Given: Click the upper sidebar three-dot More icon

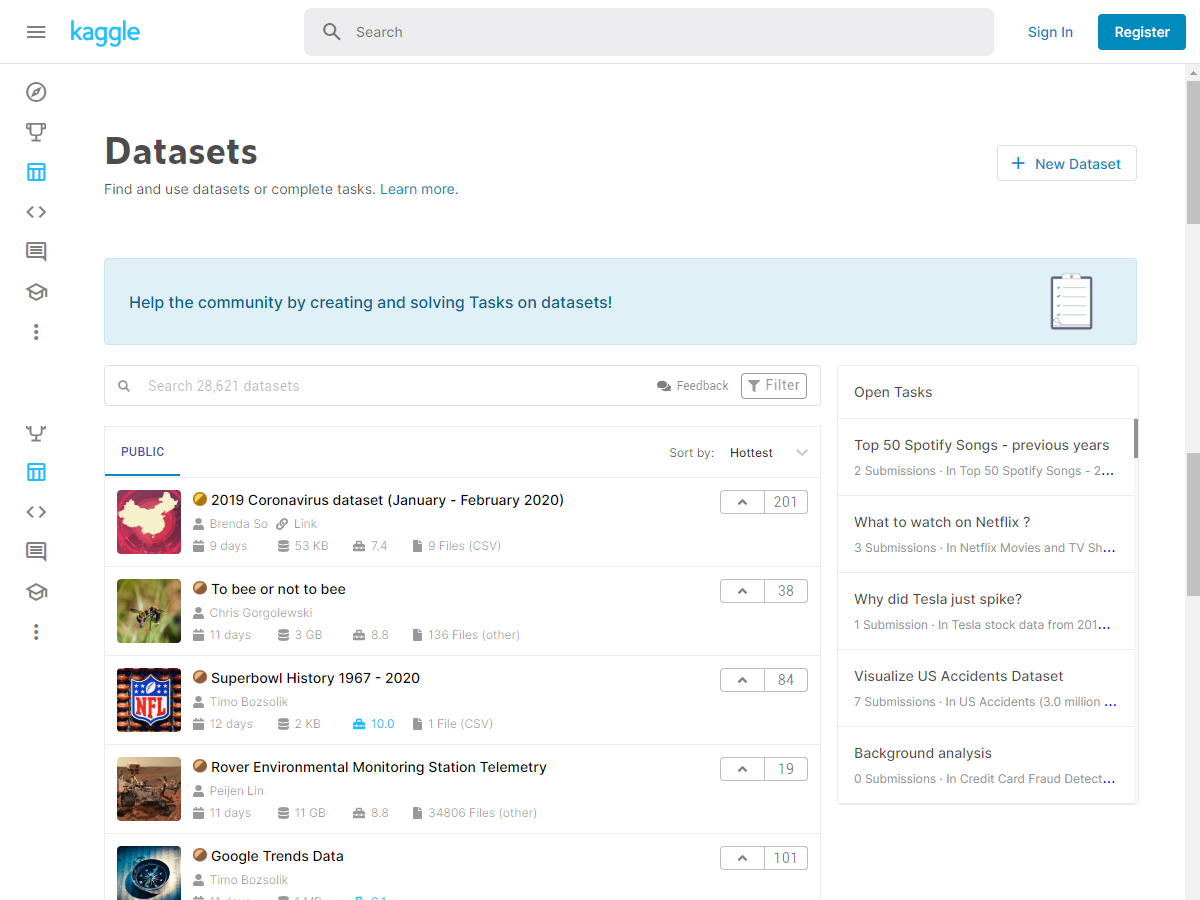Looking at the screenshot, I should pyautogui.click(x=36, y=332).
